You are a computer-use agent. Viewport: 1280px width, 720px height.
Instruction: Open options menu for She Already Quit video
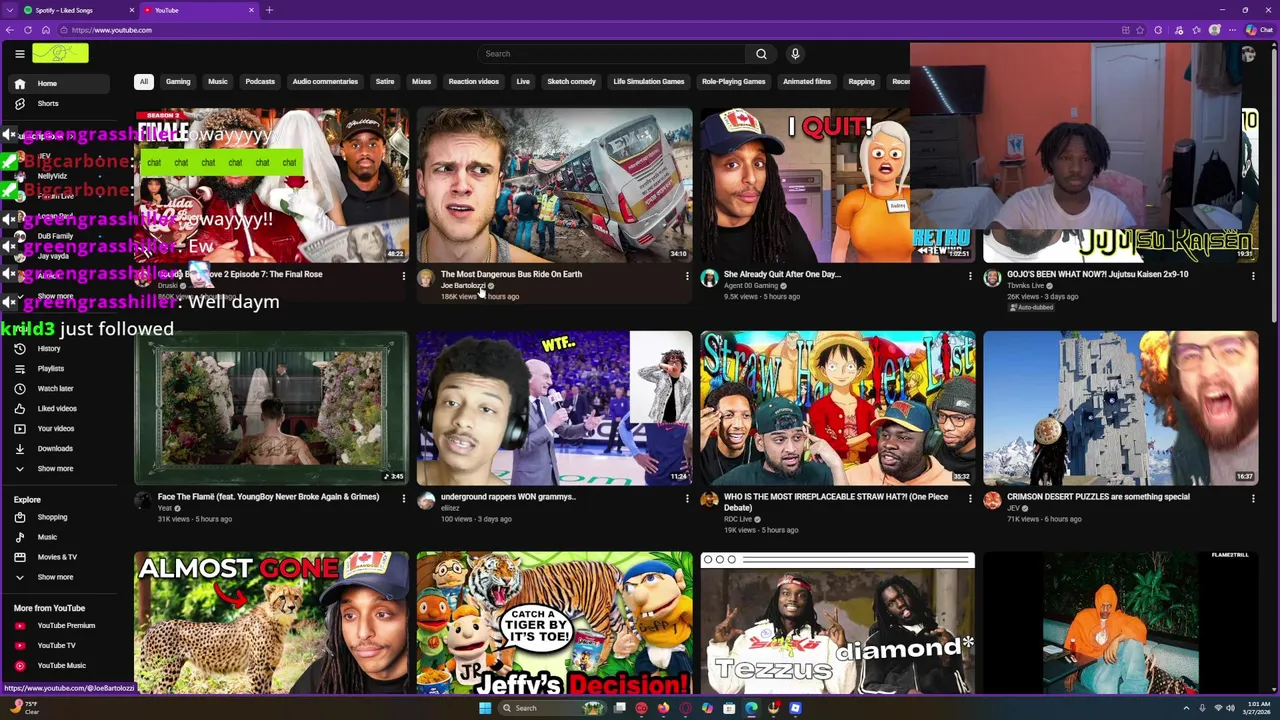970,276
